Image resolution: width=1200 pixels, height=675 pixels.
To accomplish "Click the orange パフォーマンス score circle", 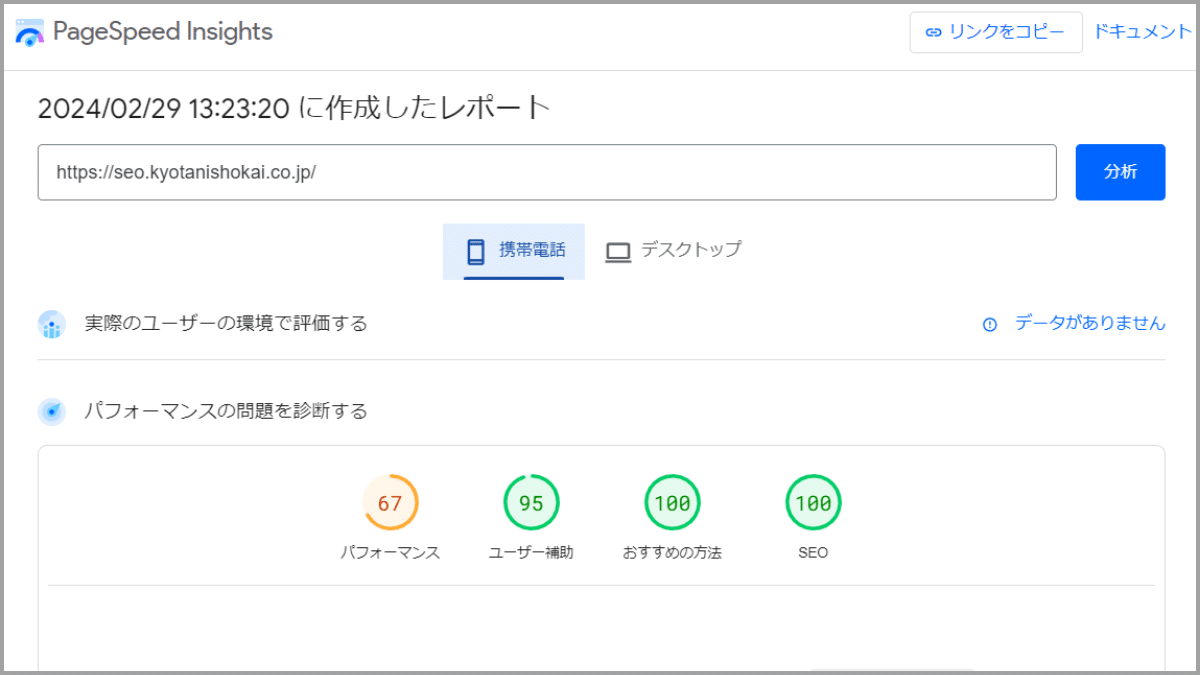I will tap(391, 502).
